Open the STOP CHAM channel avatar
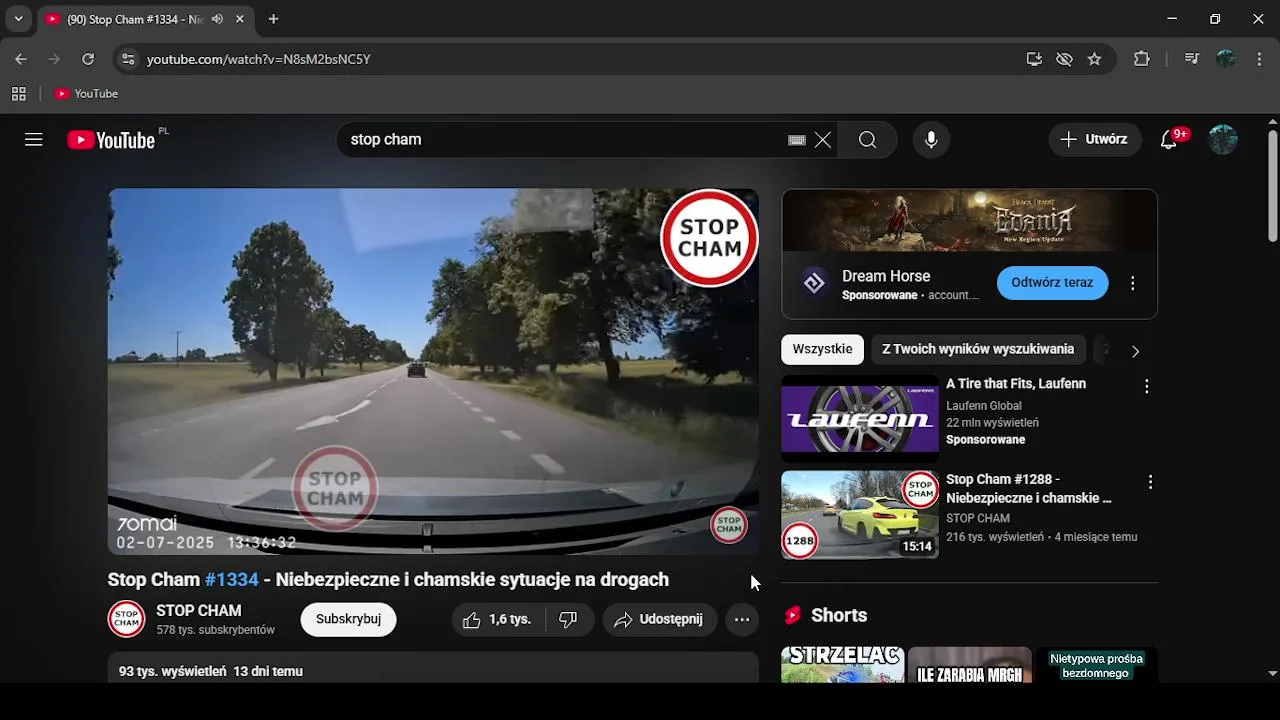The image size is (1280, 720). [127, 619]
